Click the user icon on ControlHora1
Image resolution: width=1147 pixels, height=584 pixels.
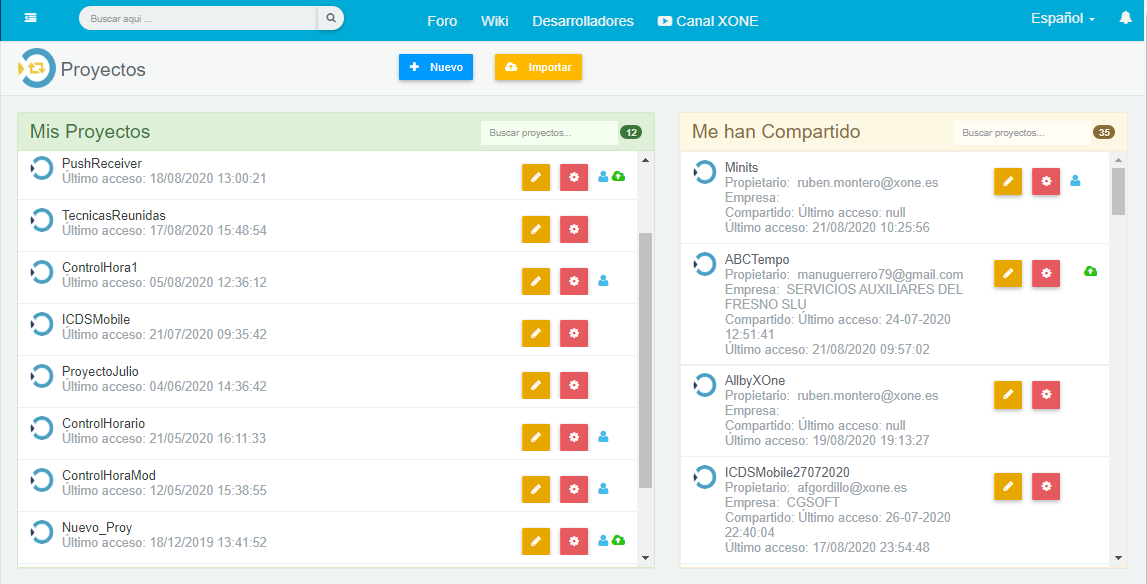603,280
